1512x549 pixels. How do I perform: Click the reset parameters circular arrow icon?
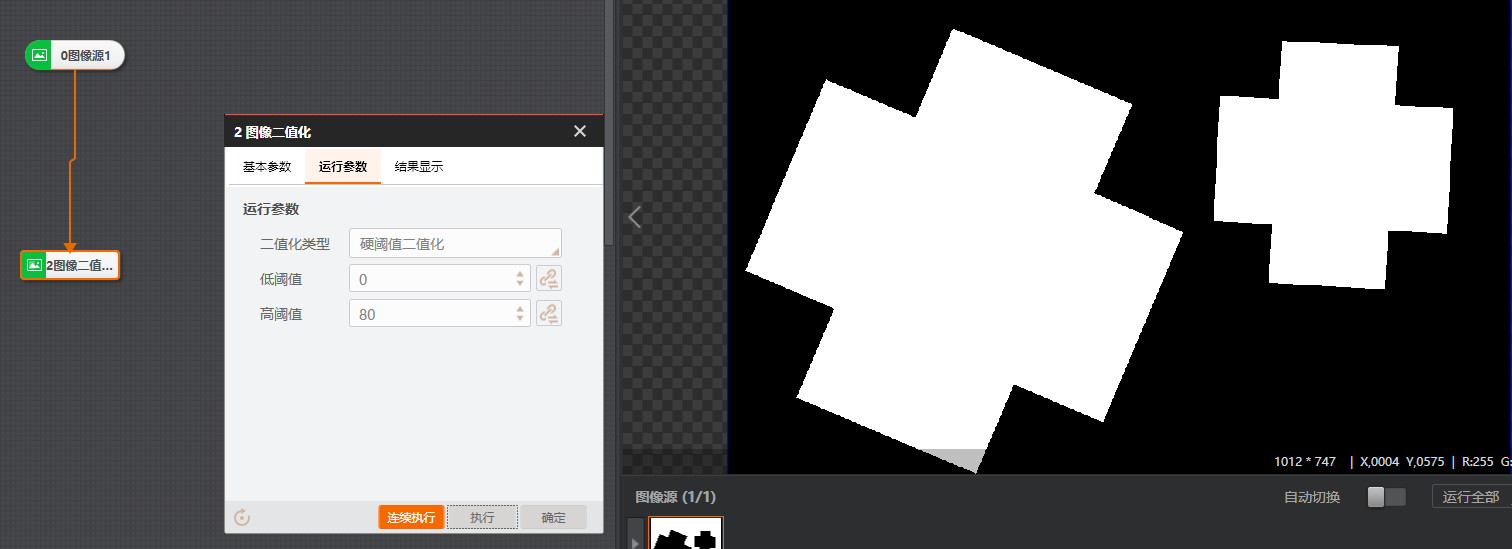(241, 517)
